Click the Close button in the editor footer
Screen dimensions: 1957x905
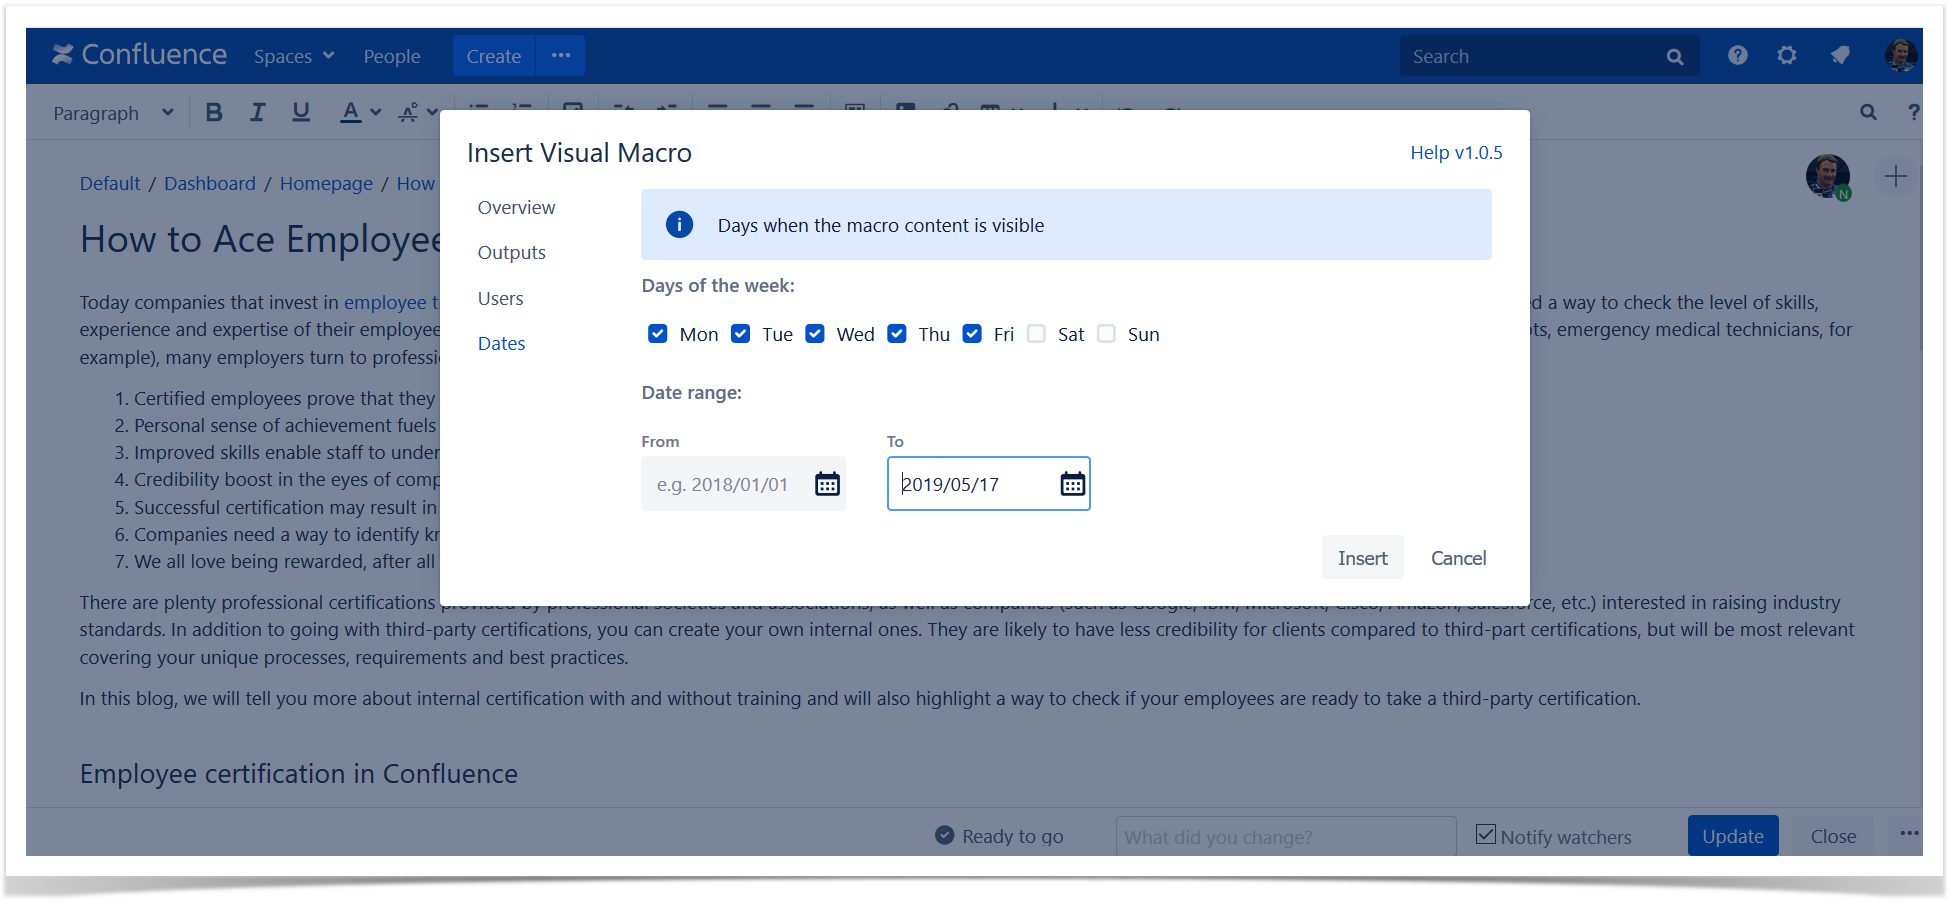click(x=1833, y=836)
